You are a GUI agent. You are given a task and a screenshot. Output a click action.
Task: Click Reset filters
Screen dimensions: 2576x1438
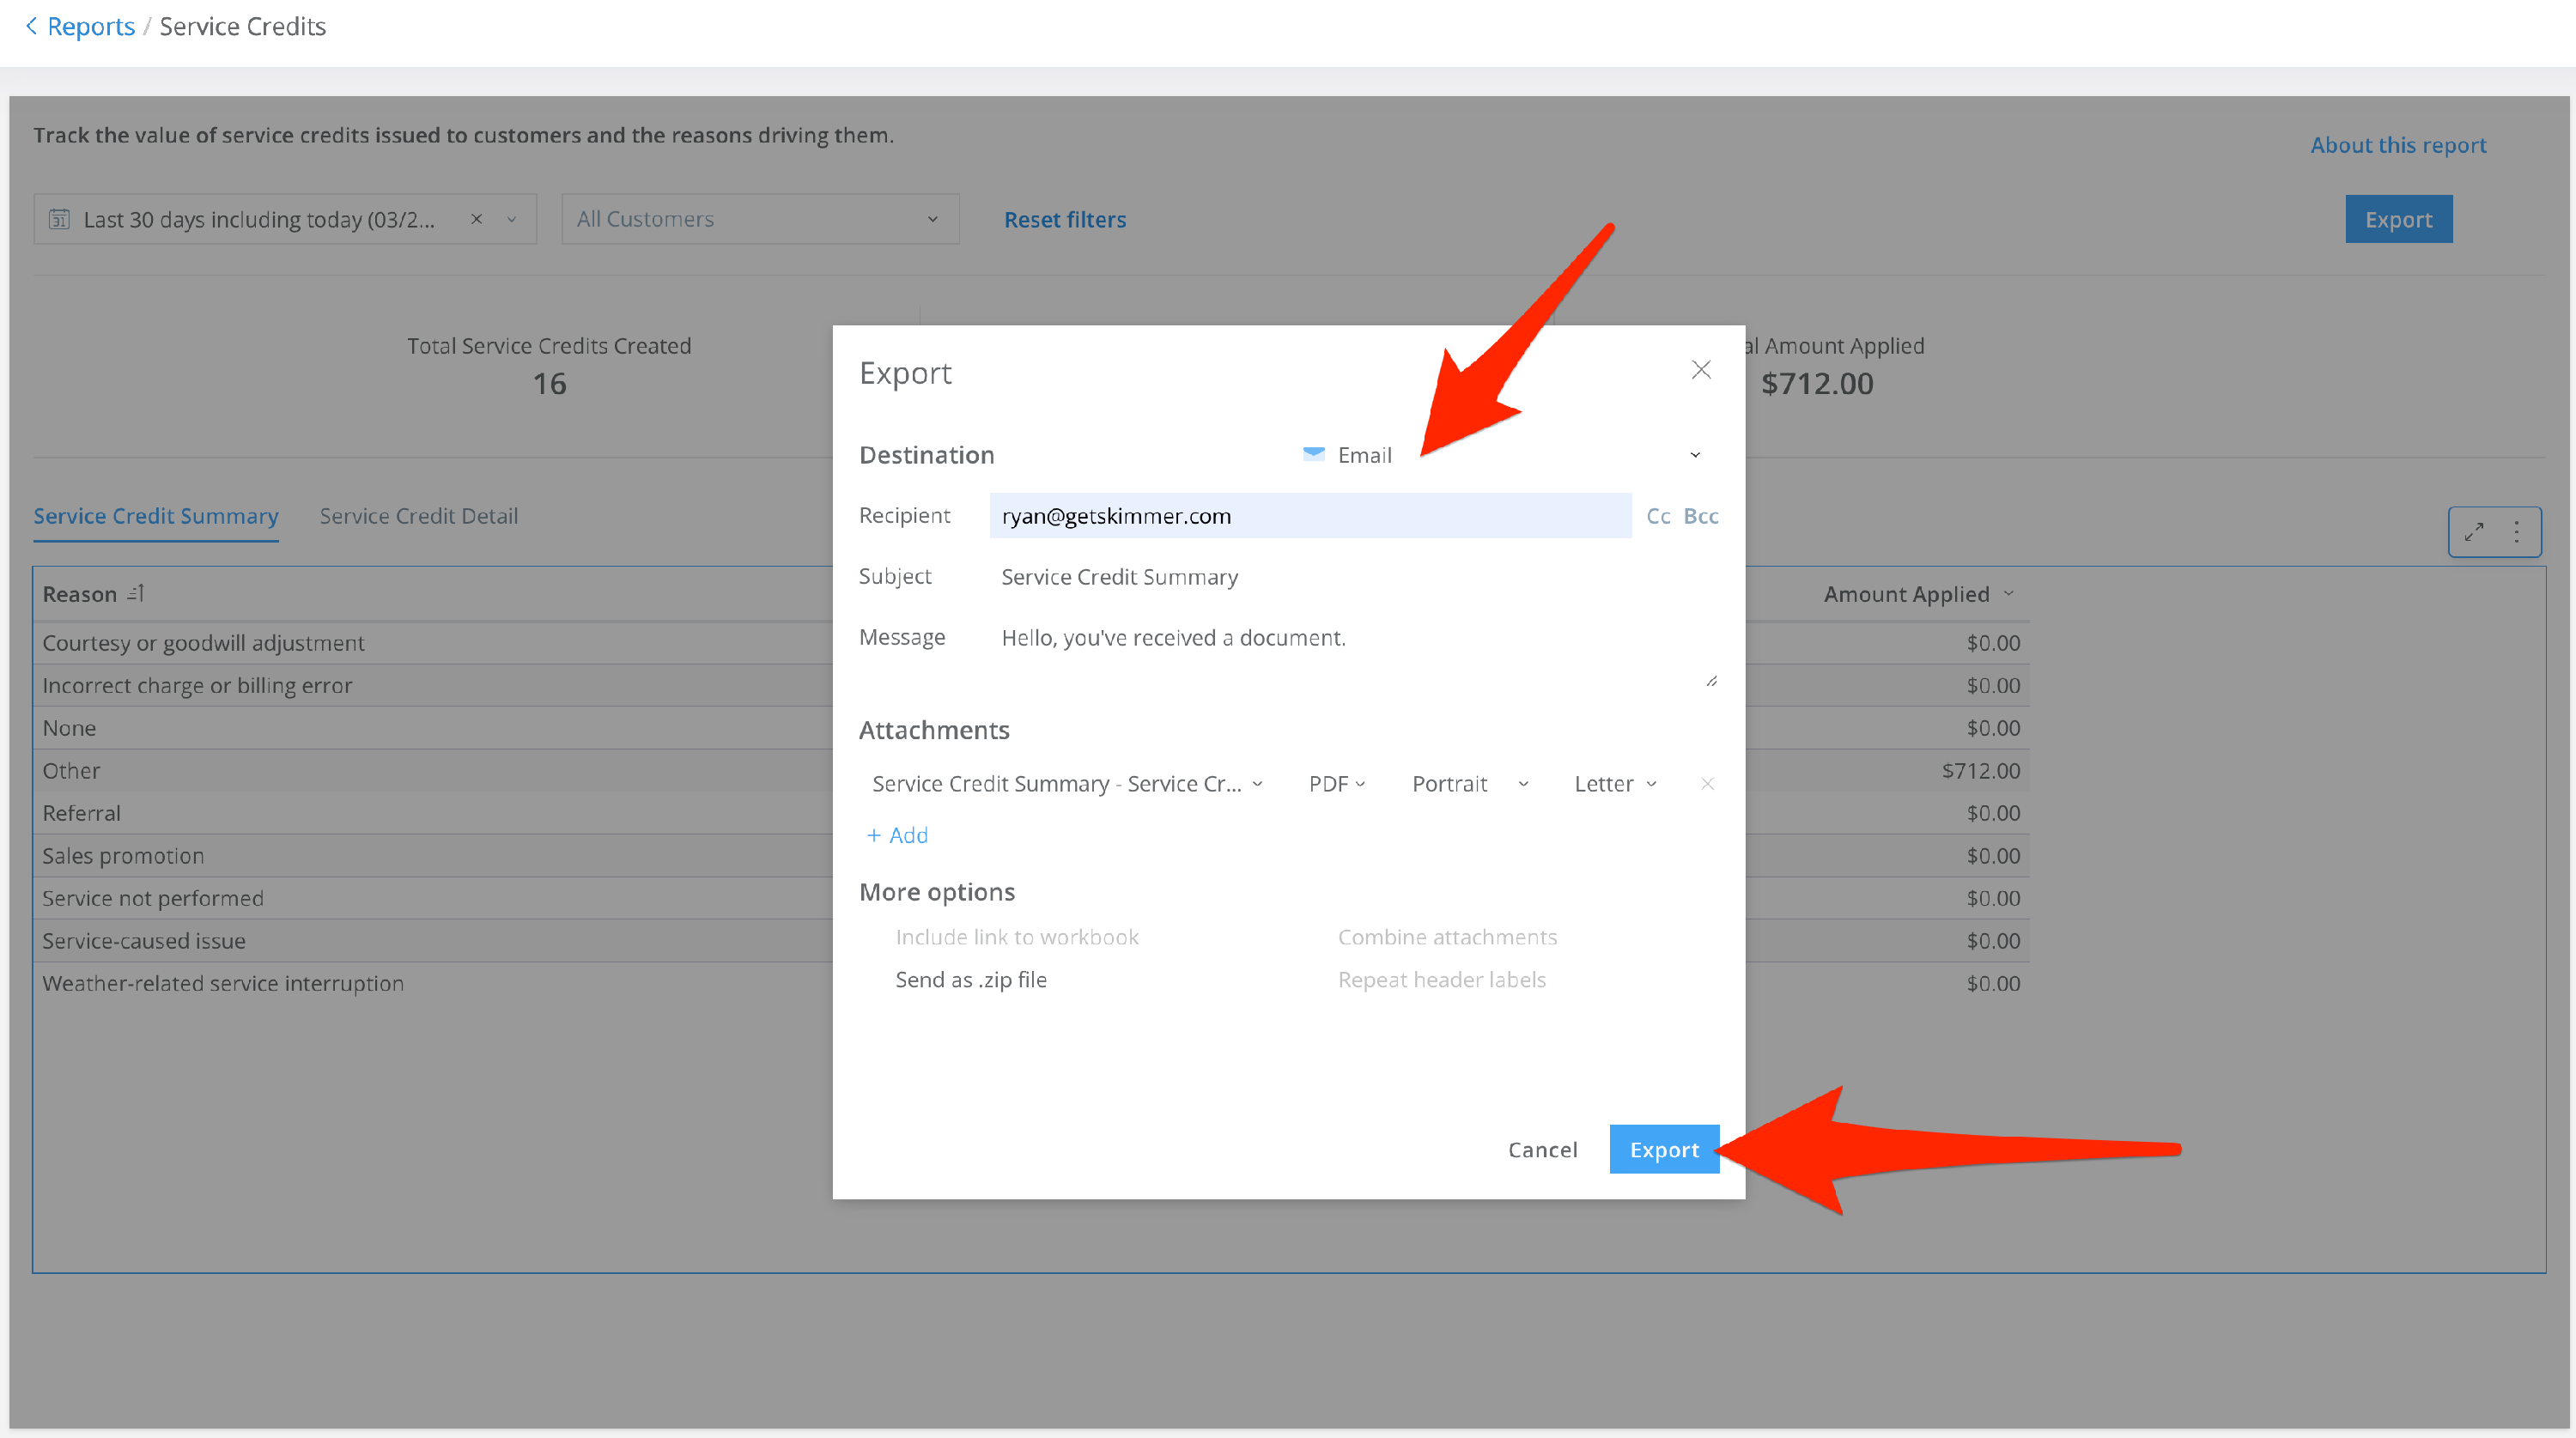tap(1065, 219)
